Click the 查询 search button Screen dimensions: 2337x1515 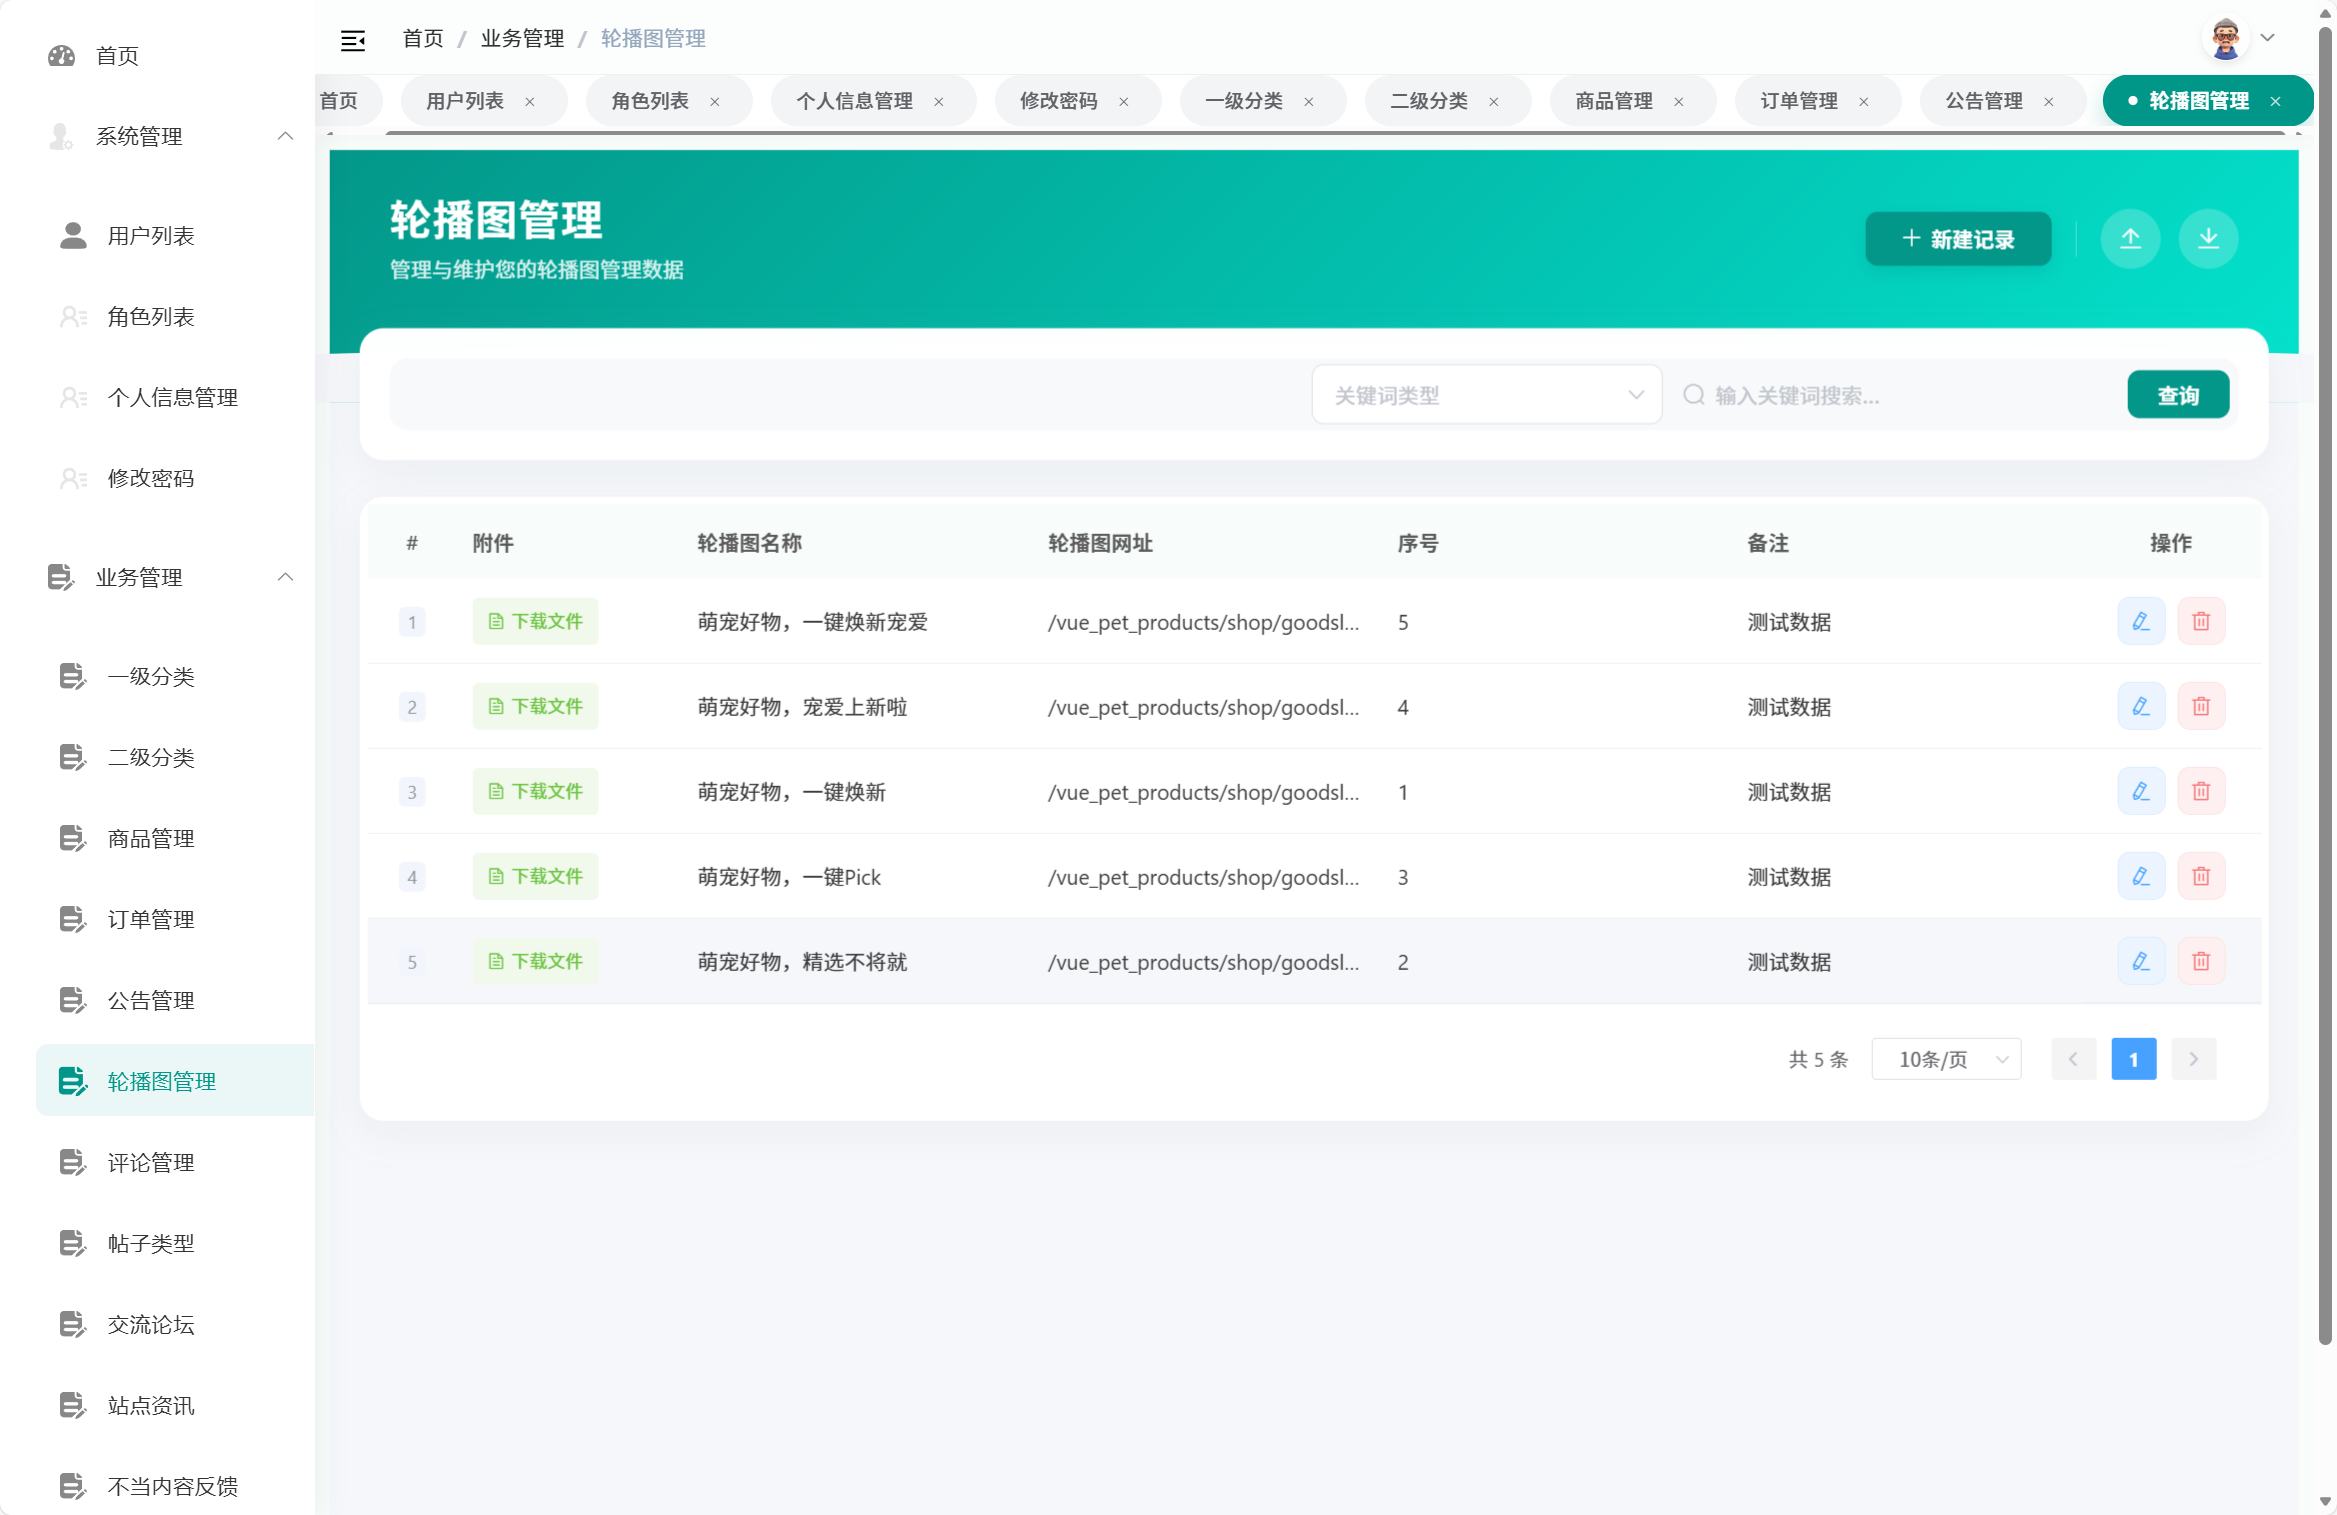coord(2178,394)
